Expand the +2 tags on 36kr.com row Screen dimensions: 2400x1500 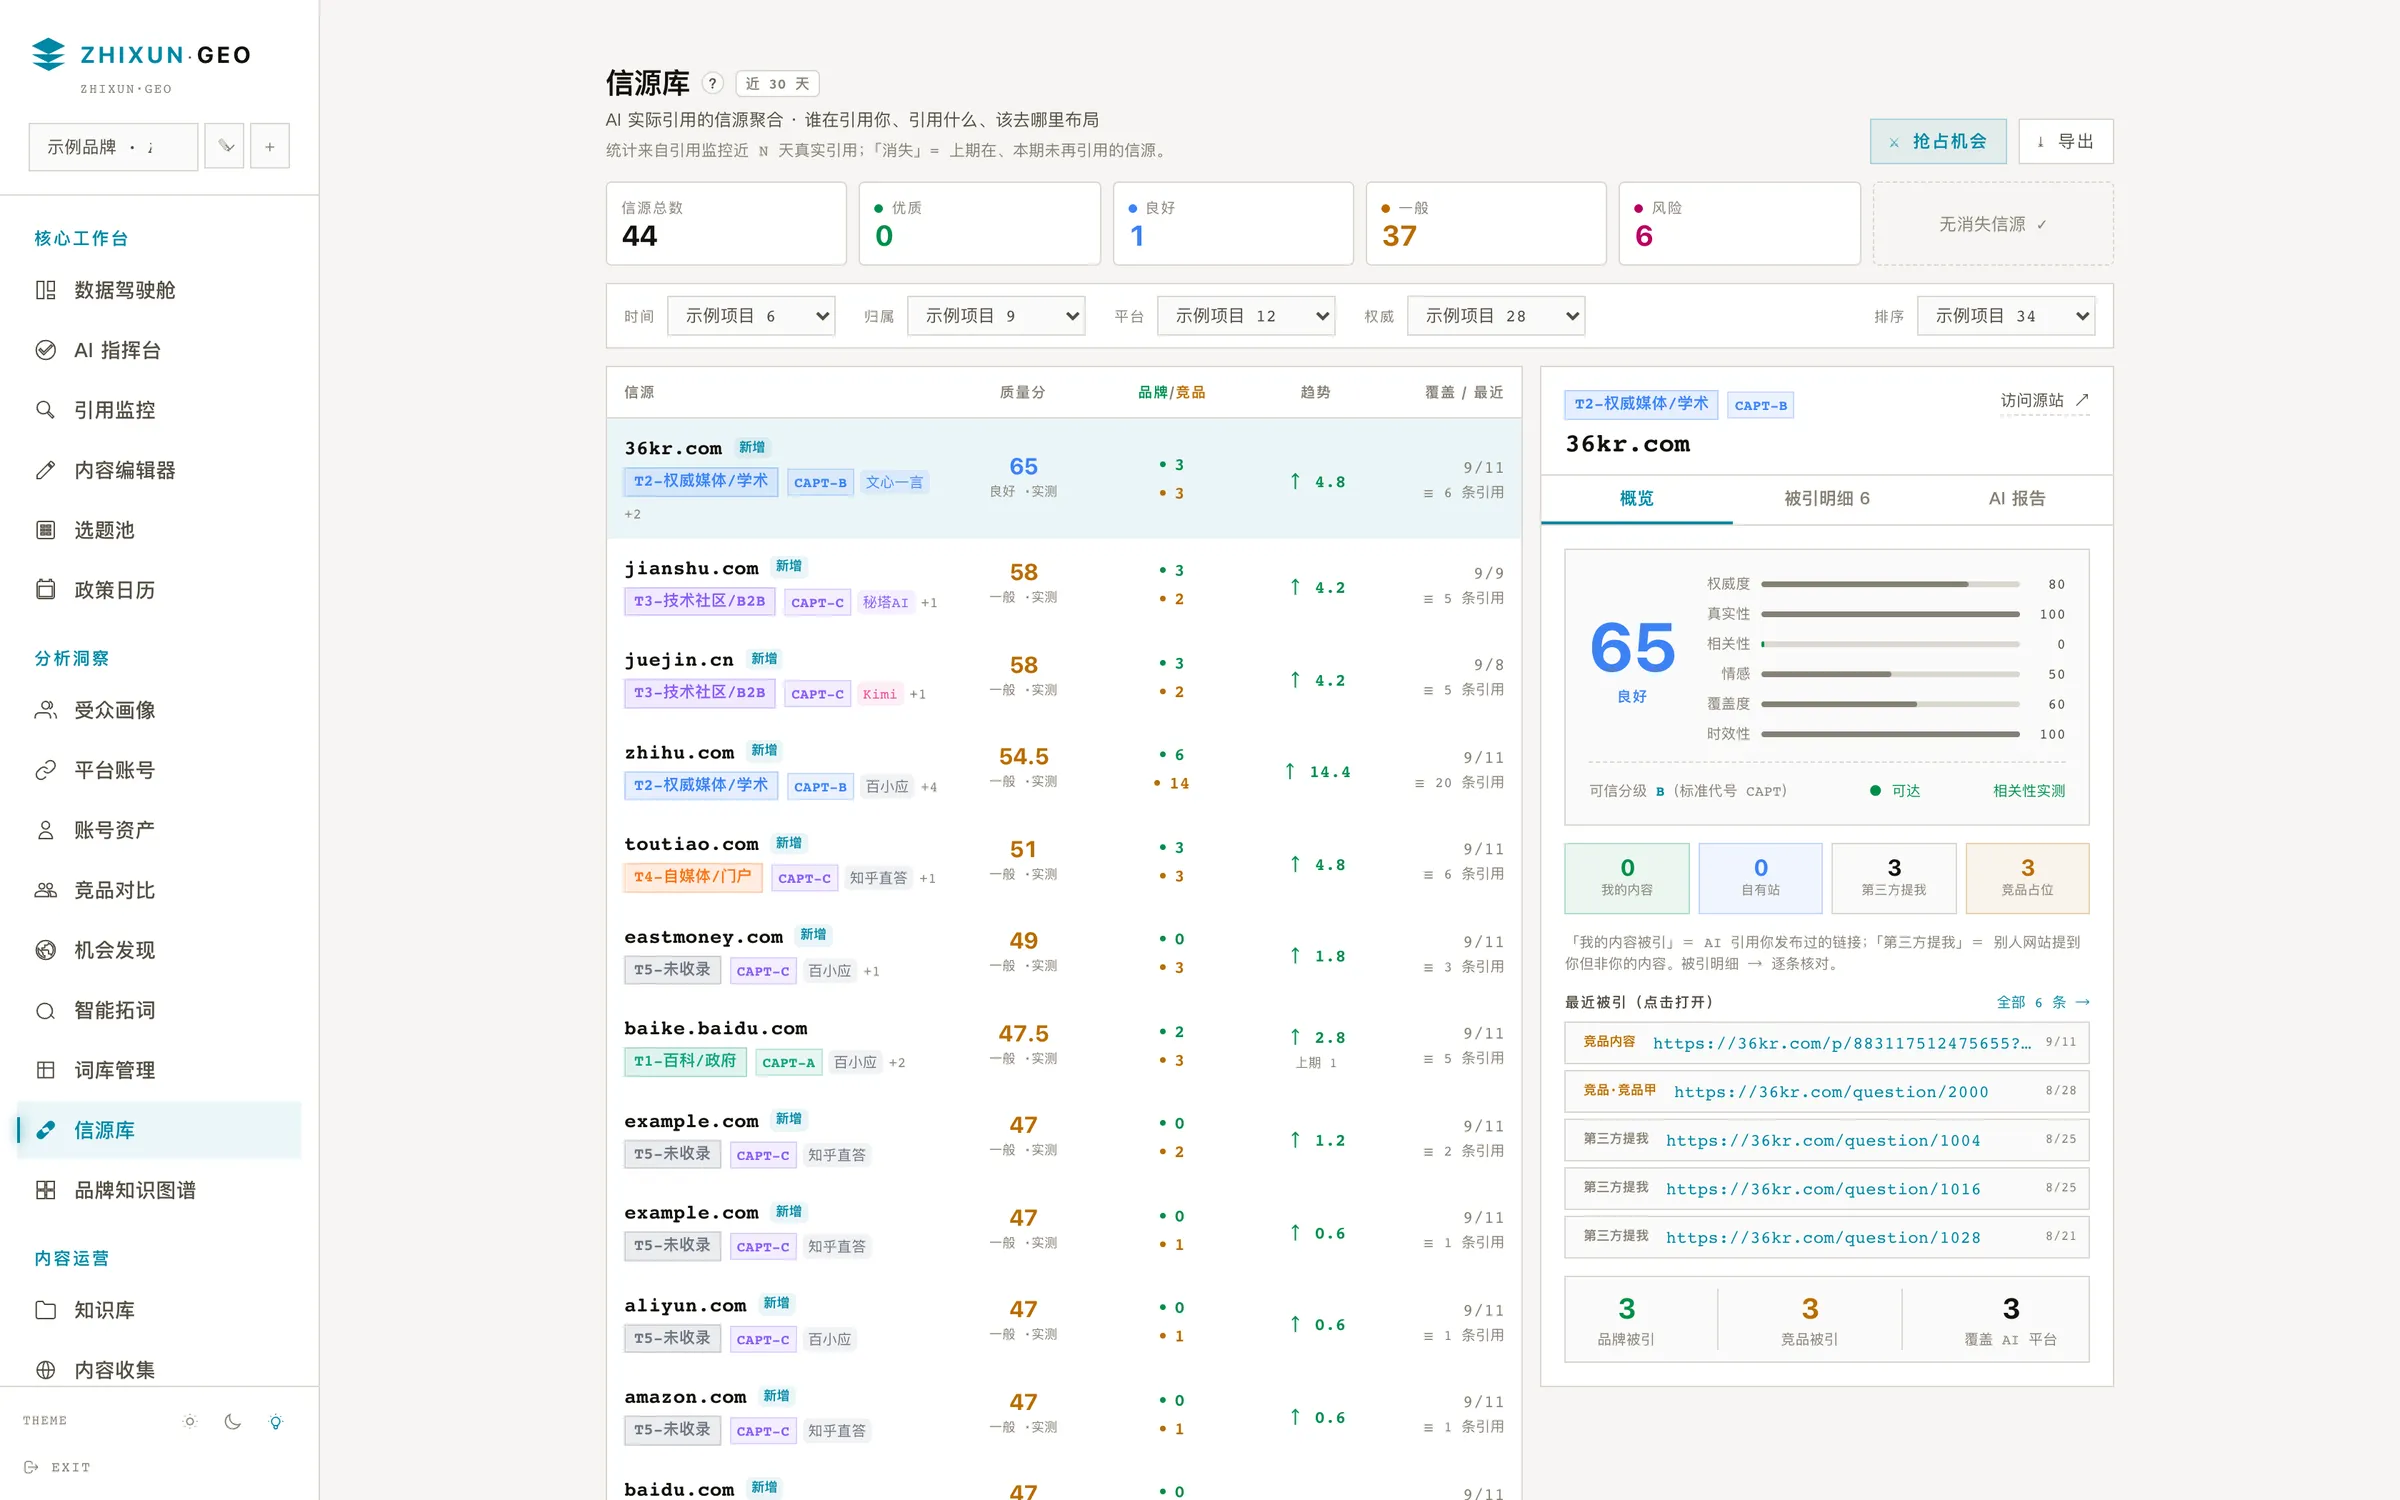pyautogui.click(x=633, y=514)
